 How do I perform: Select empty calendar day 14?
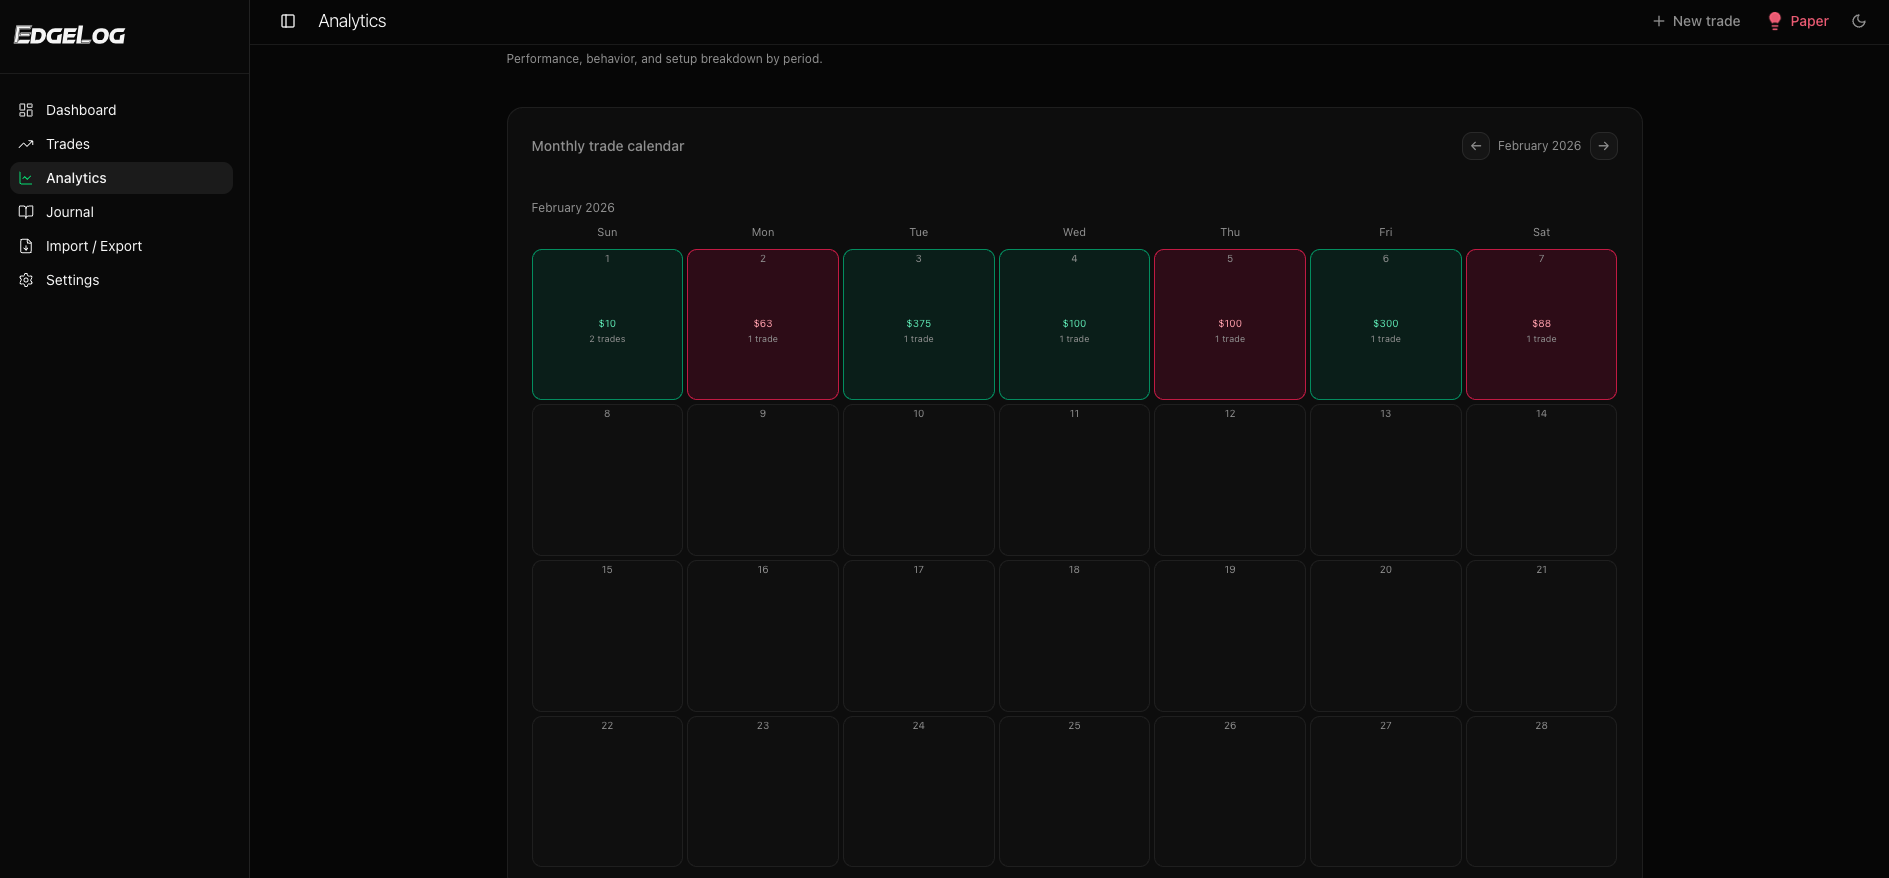(1541, 480)
